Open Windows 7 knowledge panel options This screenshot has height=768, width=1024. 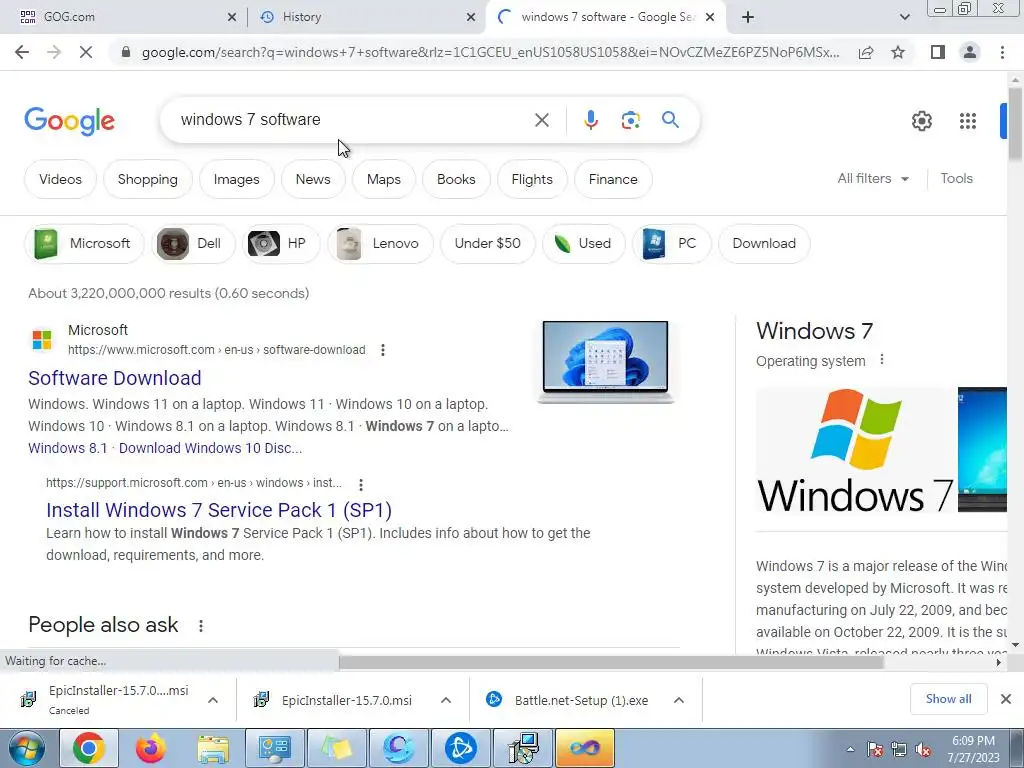pyautogui.click(x=882, y=360)
